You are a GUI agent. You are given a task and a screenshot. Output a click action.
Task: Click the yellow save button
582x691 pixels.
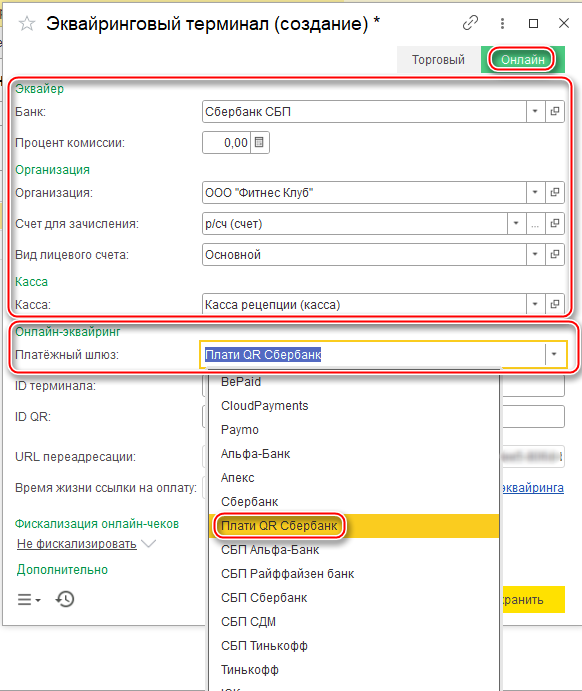533,599
